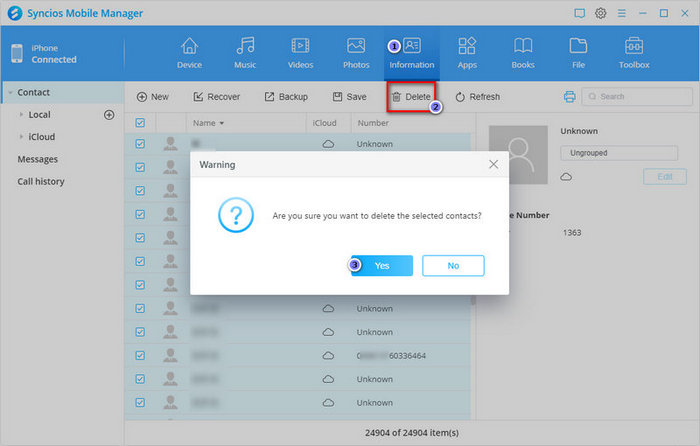Toggle the select-all checkbox in header

point(140,123)
